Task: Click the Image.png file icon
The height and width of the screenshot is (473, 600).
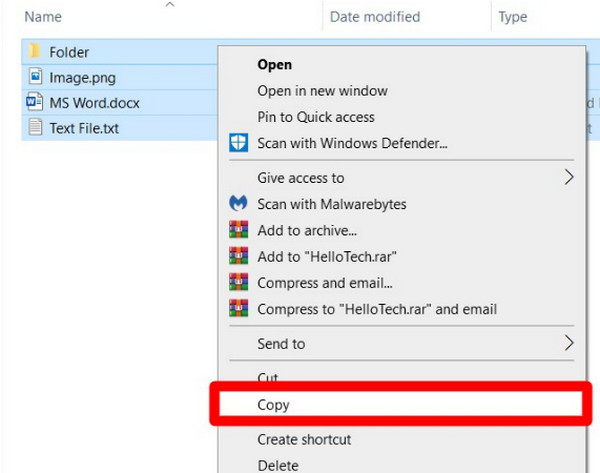Action: pyautogui.click(x=35, y=76)
